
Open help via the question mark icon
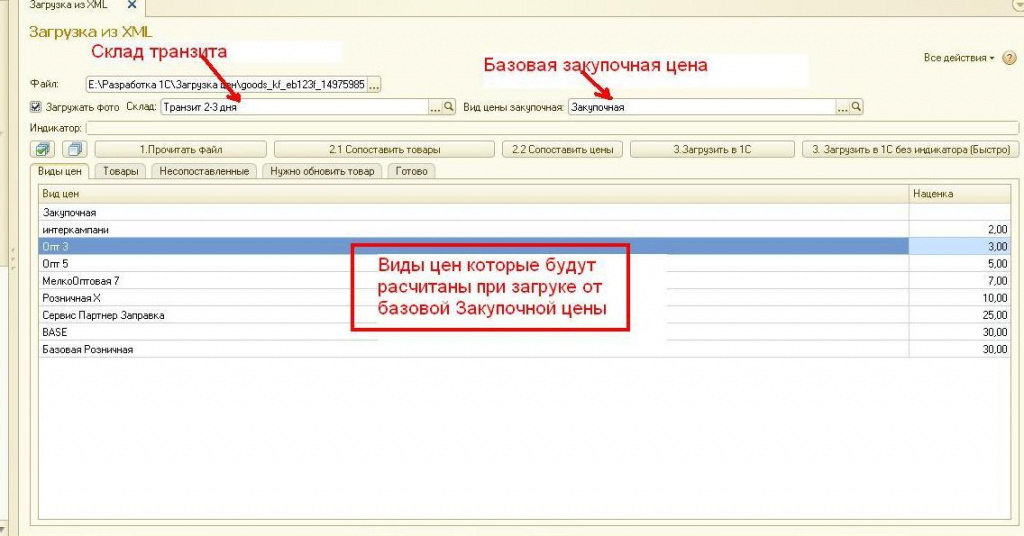pos(1009,58)
